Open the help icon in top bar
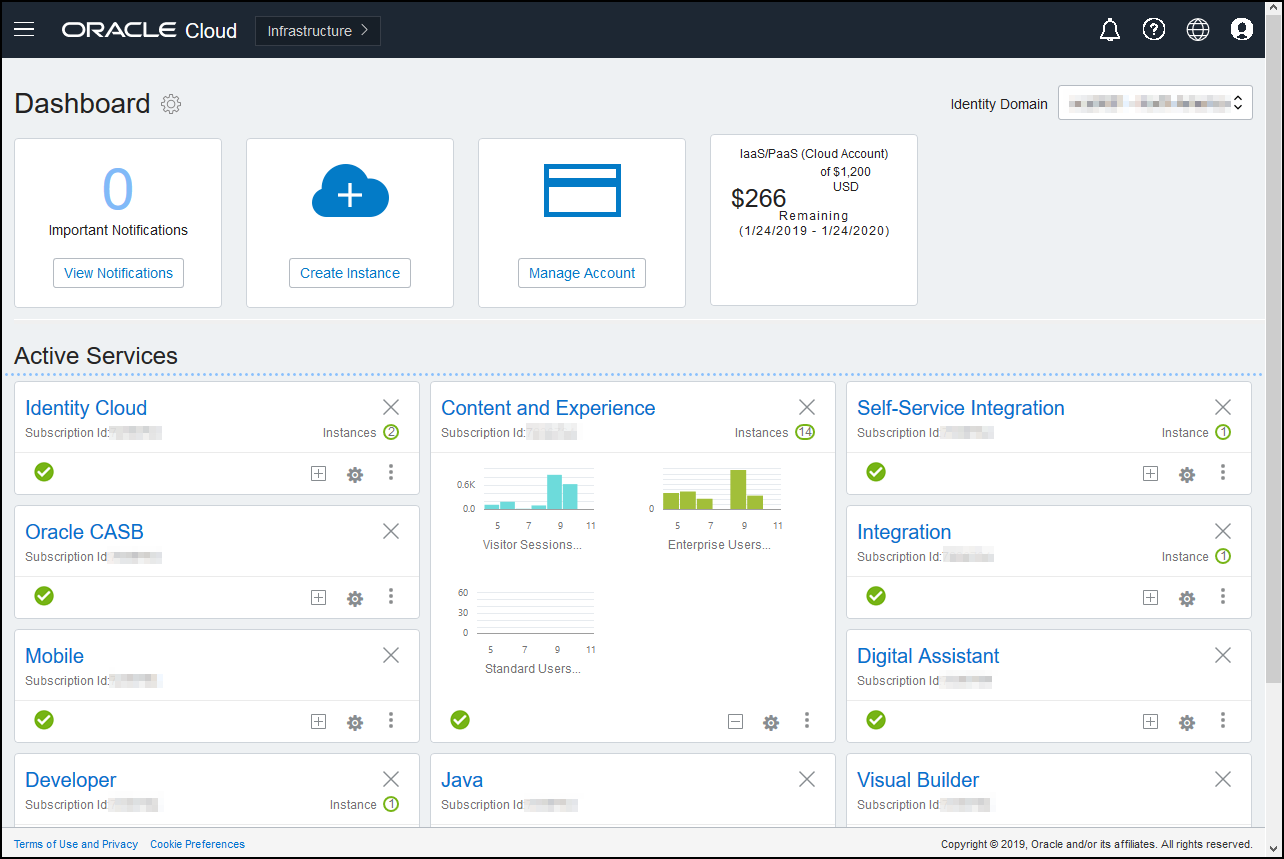Viewport: 1284px width, 859px height. (x=1154, y=29)
